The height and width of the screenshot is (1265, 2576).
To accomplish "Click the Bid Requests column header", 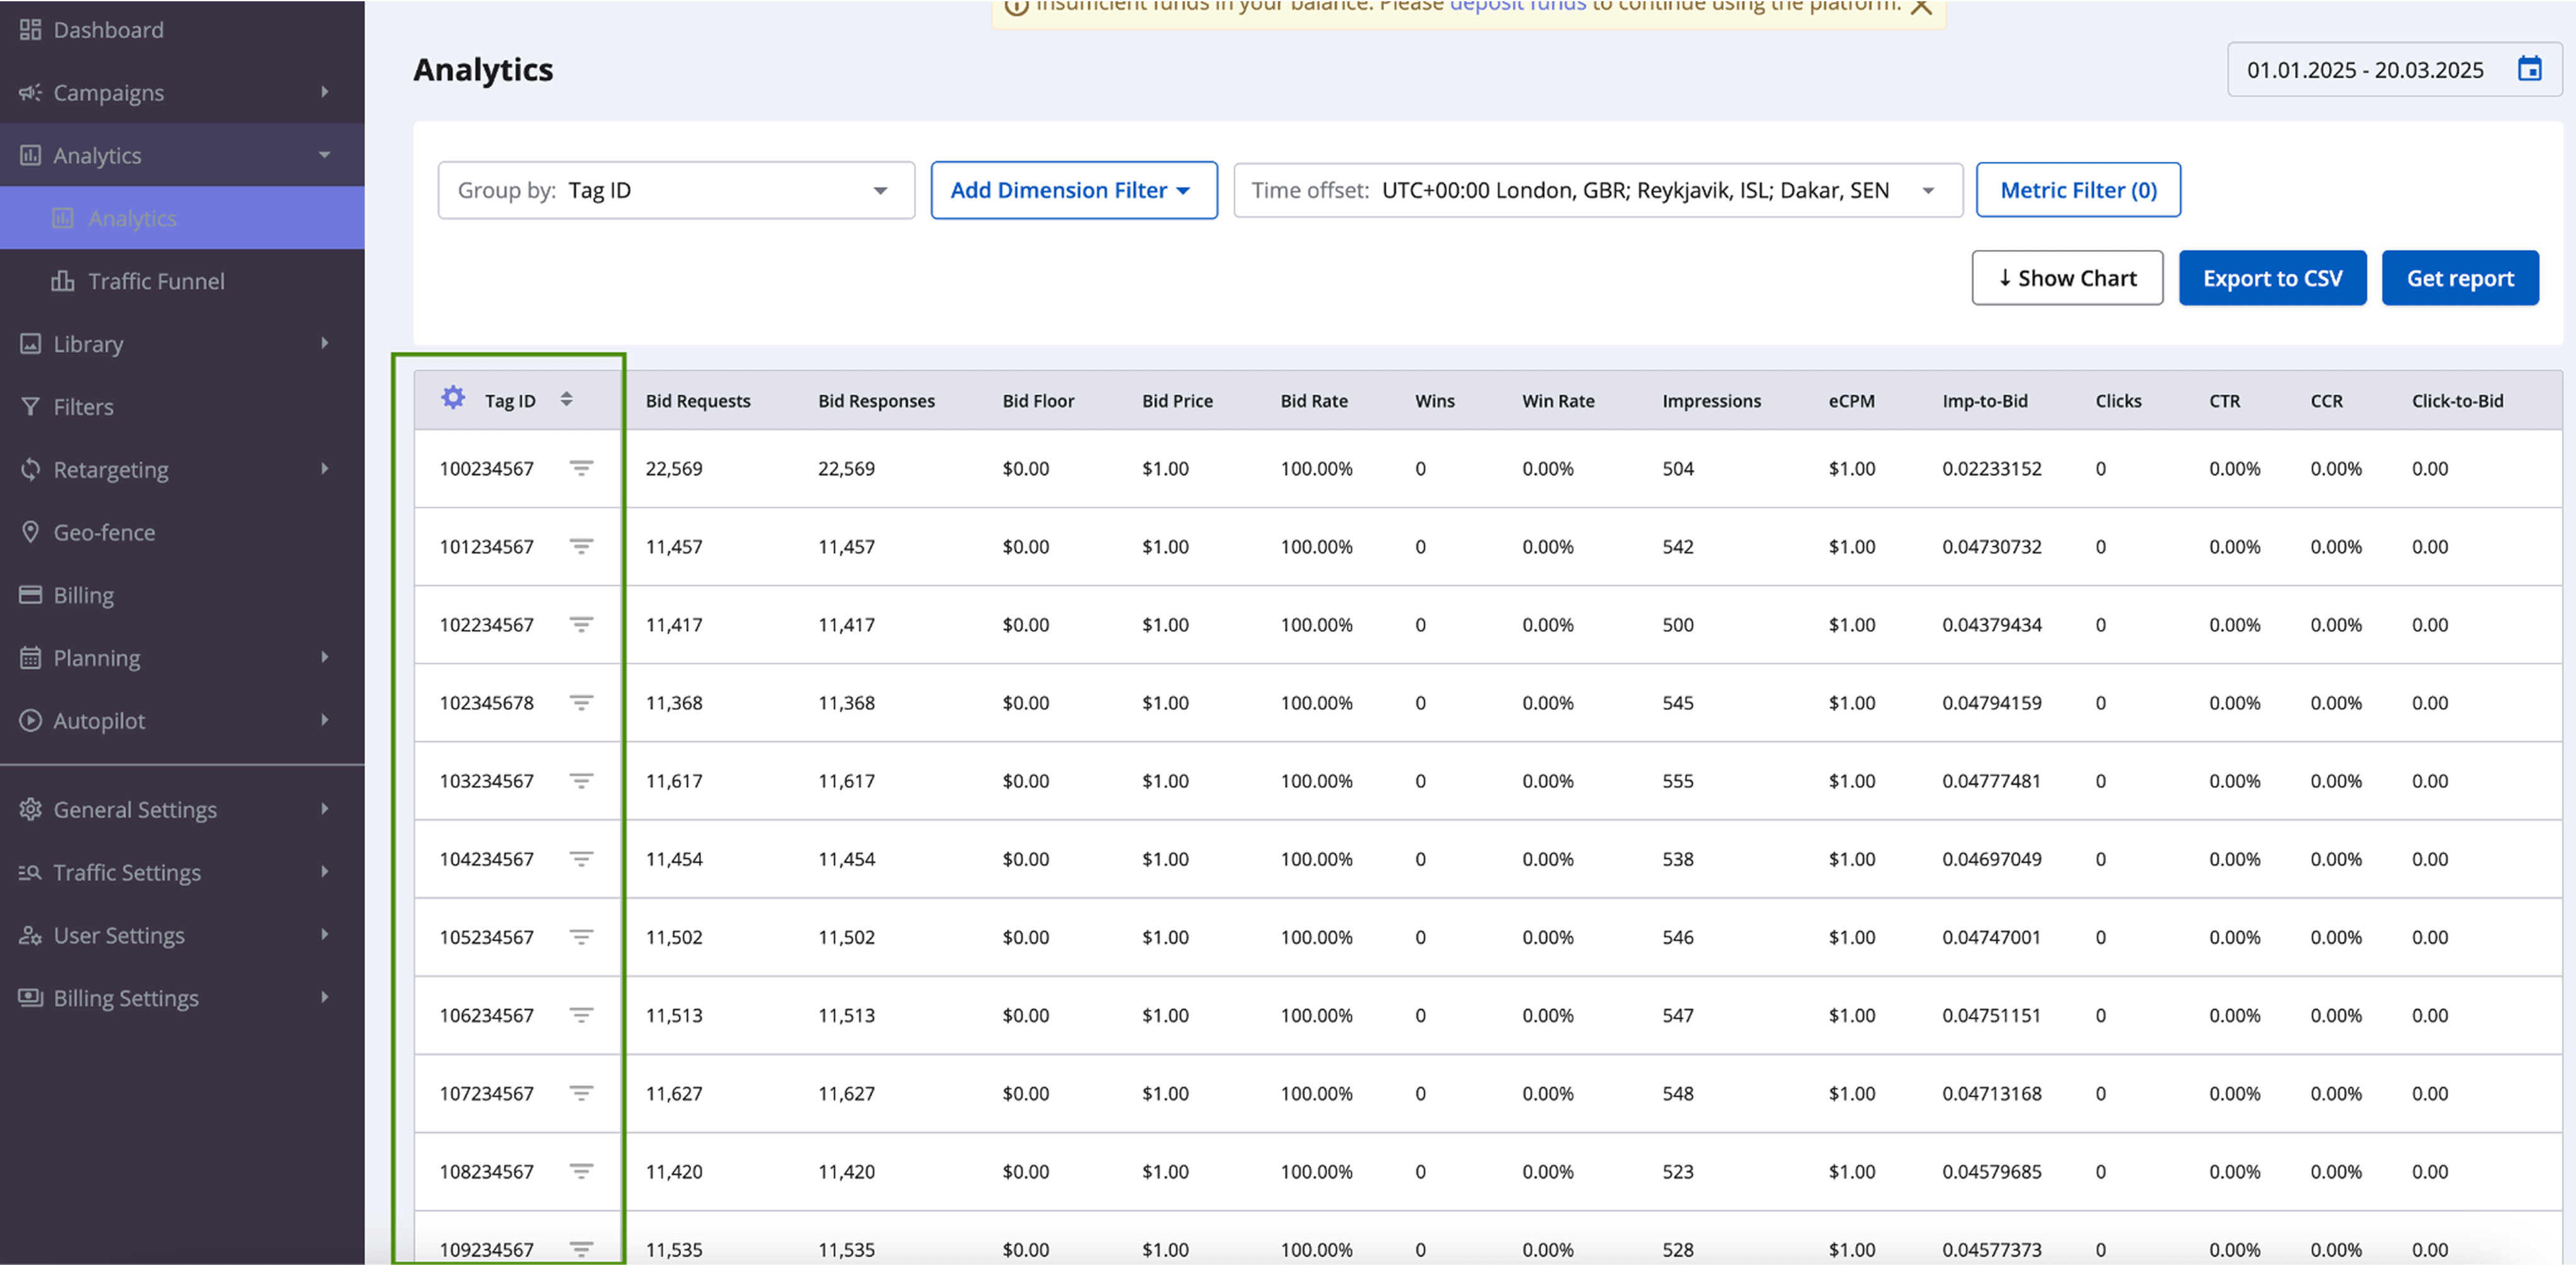I will tap(698, 400).
